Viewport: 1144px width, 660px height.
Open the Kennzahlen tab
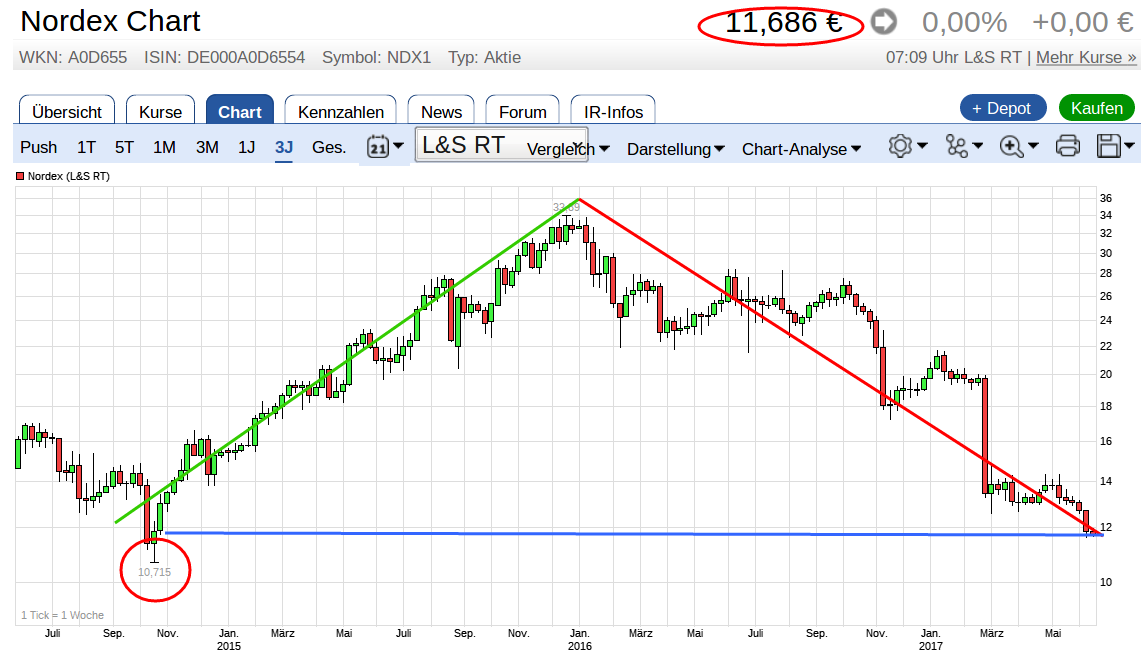(341, 110)
